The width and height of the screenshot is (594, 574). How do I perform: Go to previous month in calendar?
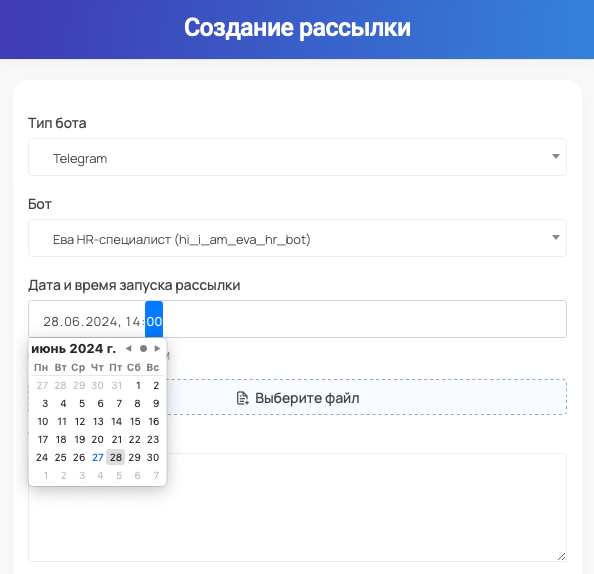[128, 349]
